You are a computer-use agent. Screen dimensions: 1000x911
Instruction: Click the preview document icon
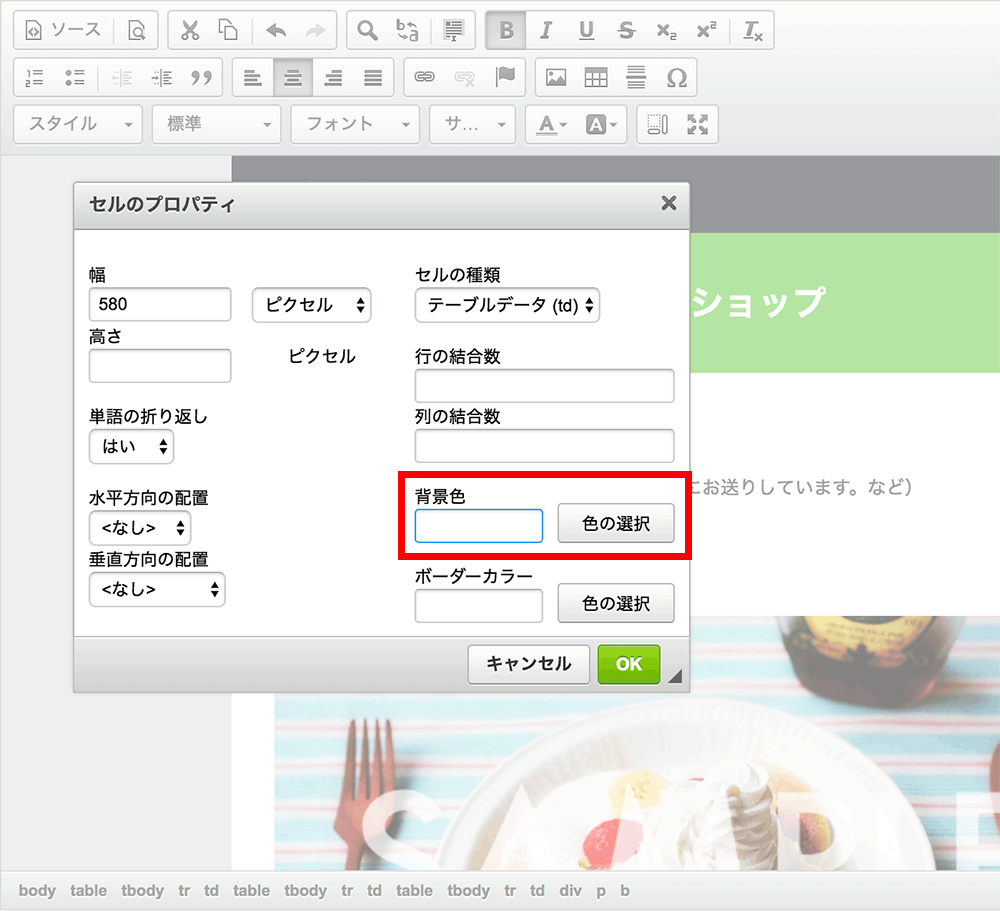(x=136, y=30)
